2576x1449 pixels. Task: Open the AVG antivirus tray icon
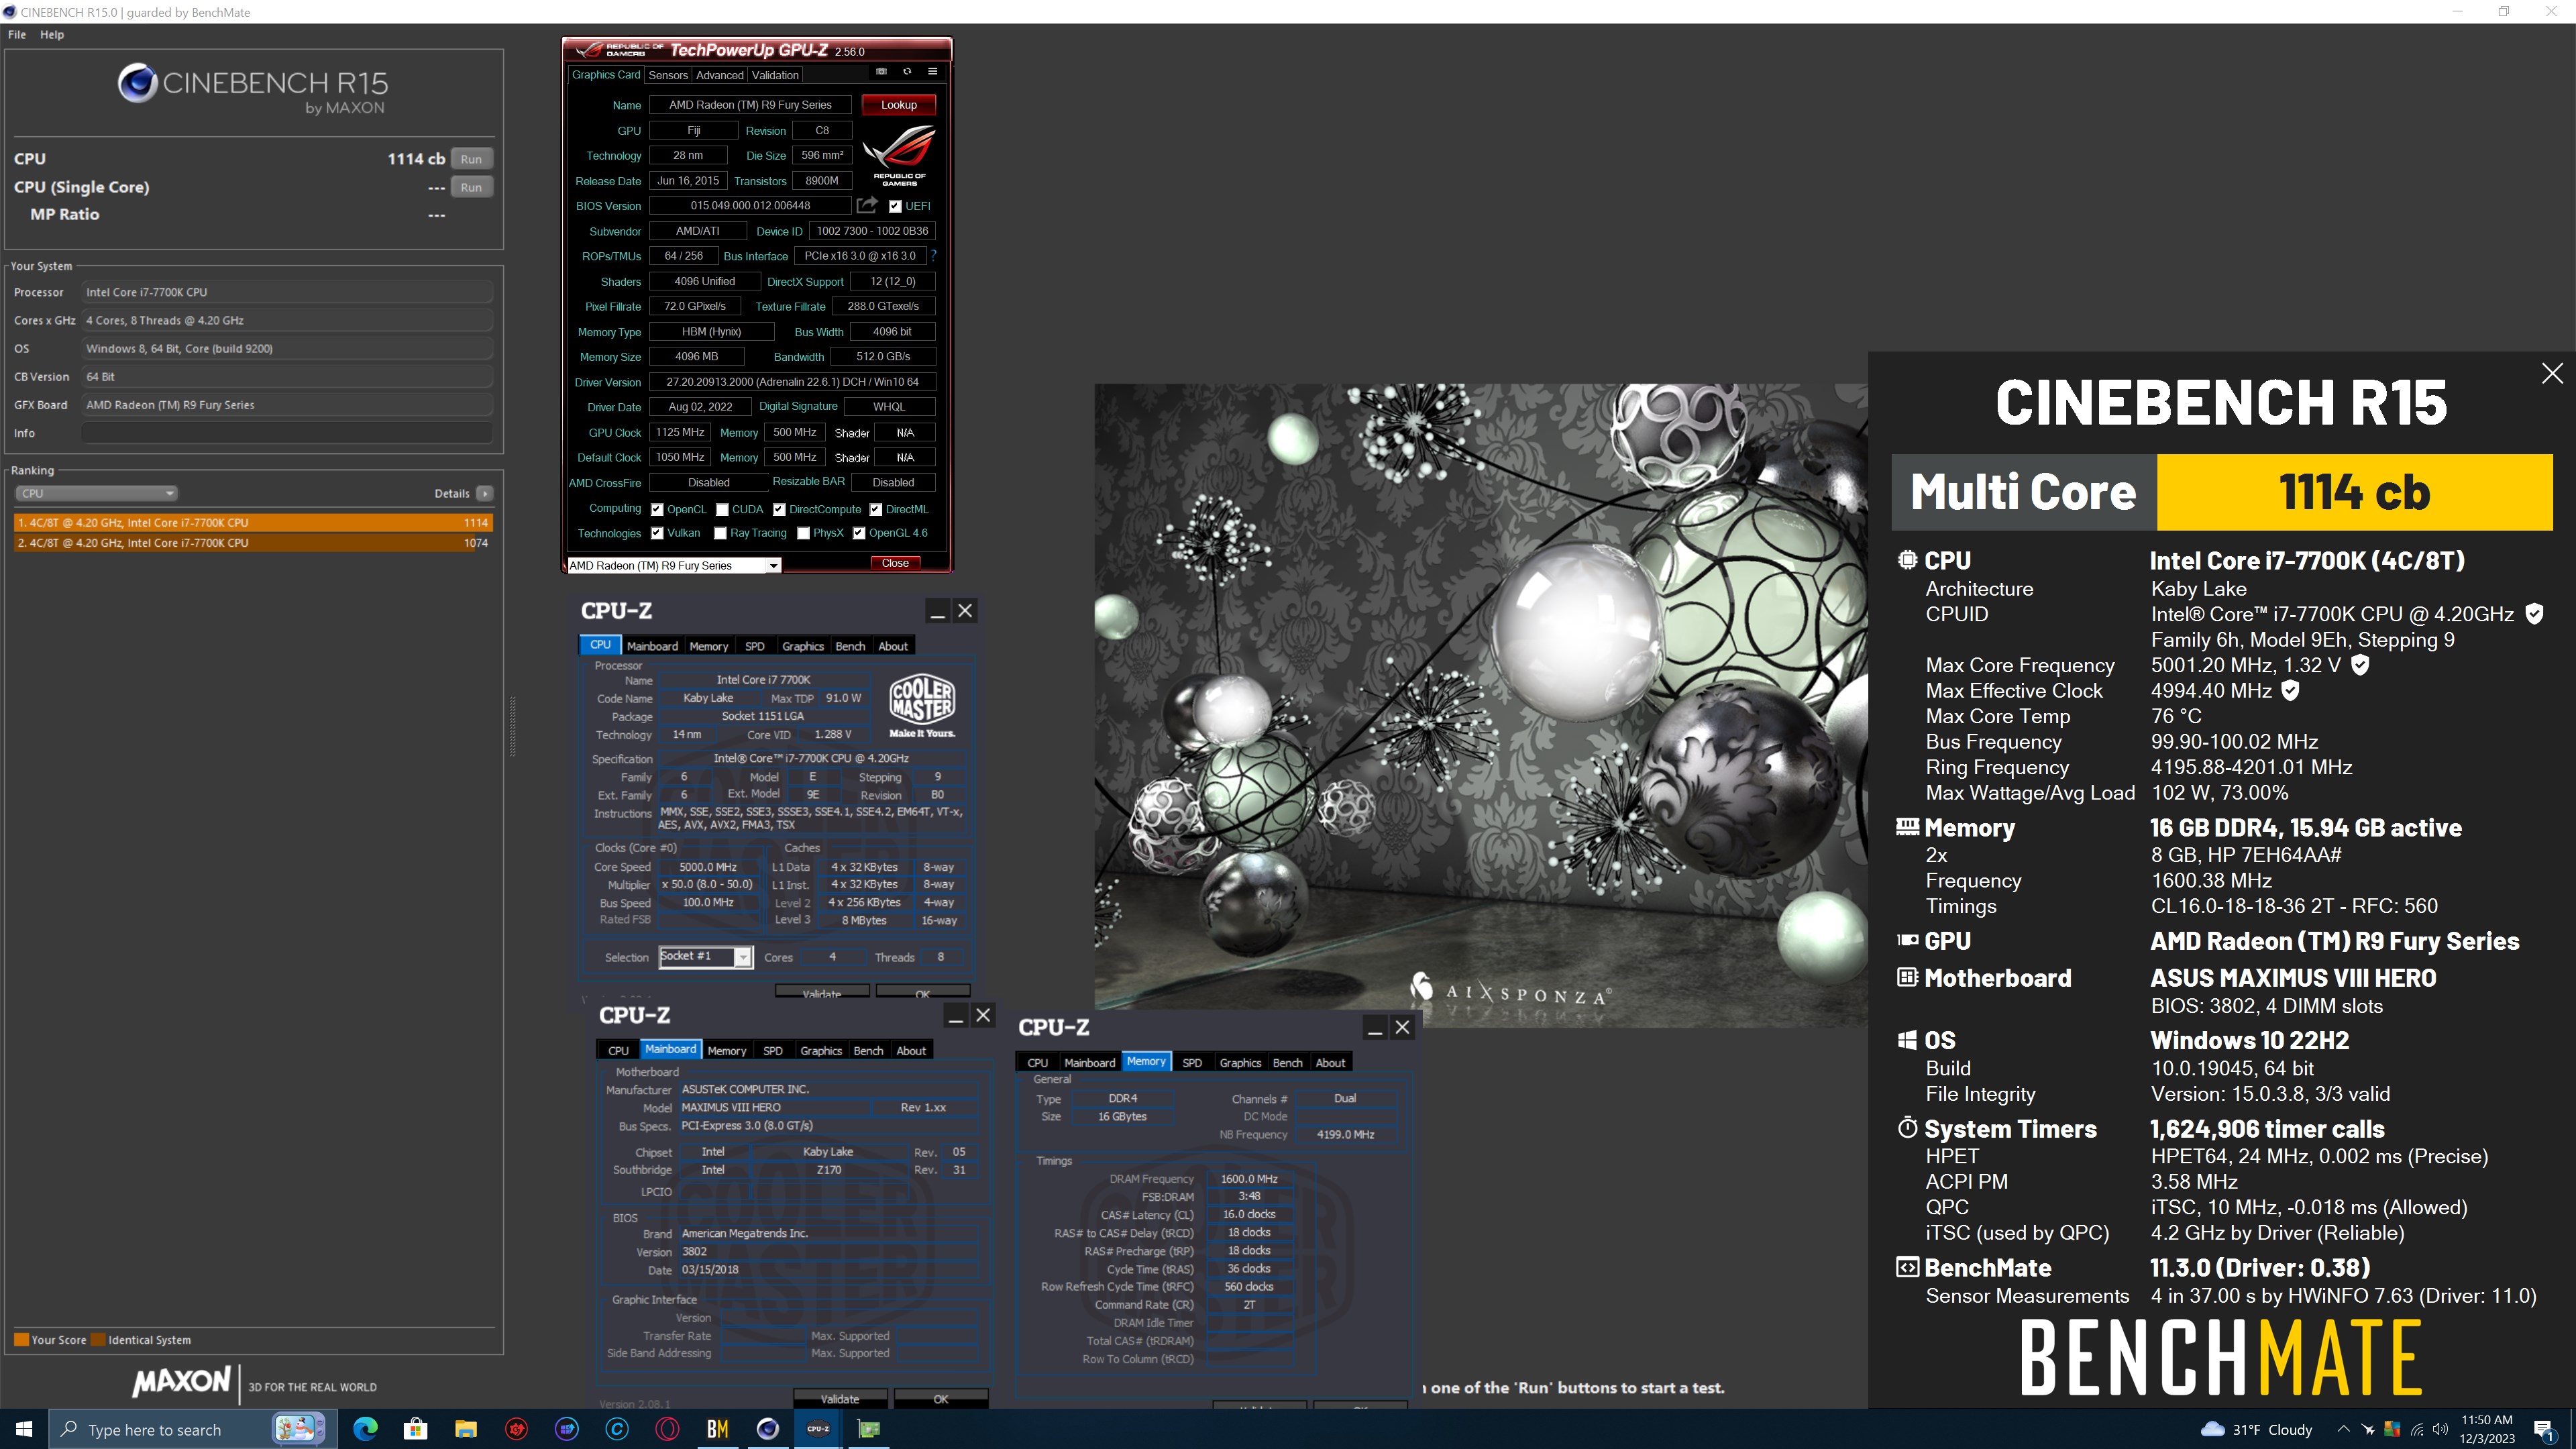[2392, 1429]
